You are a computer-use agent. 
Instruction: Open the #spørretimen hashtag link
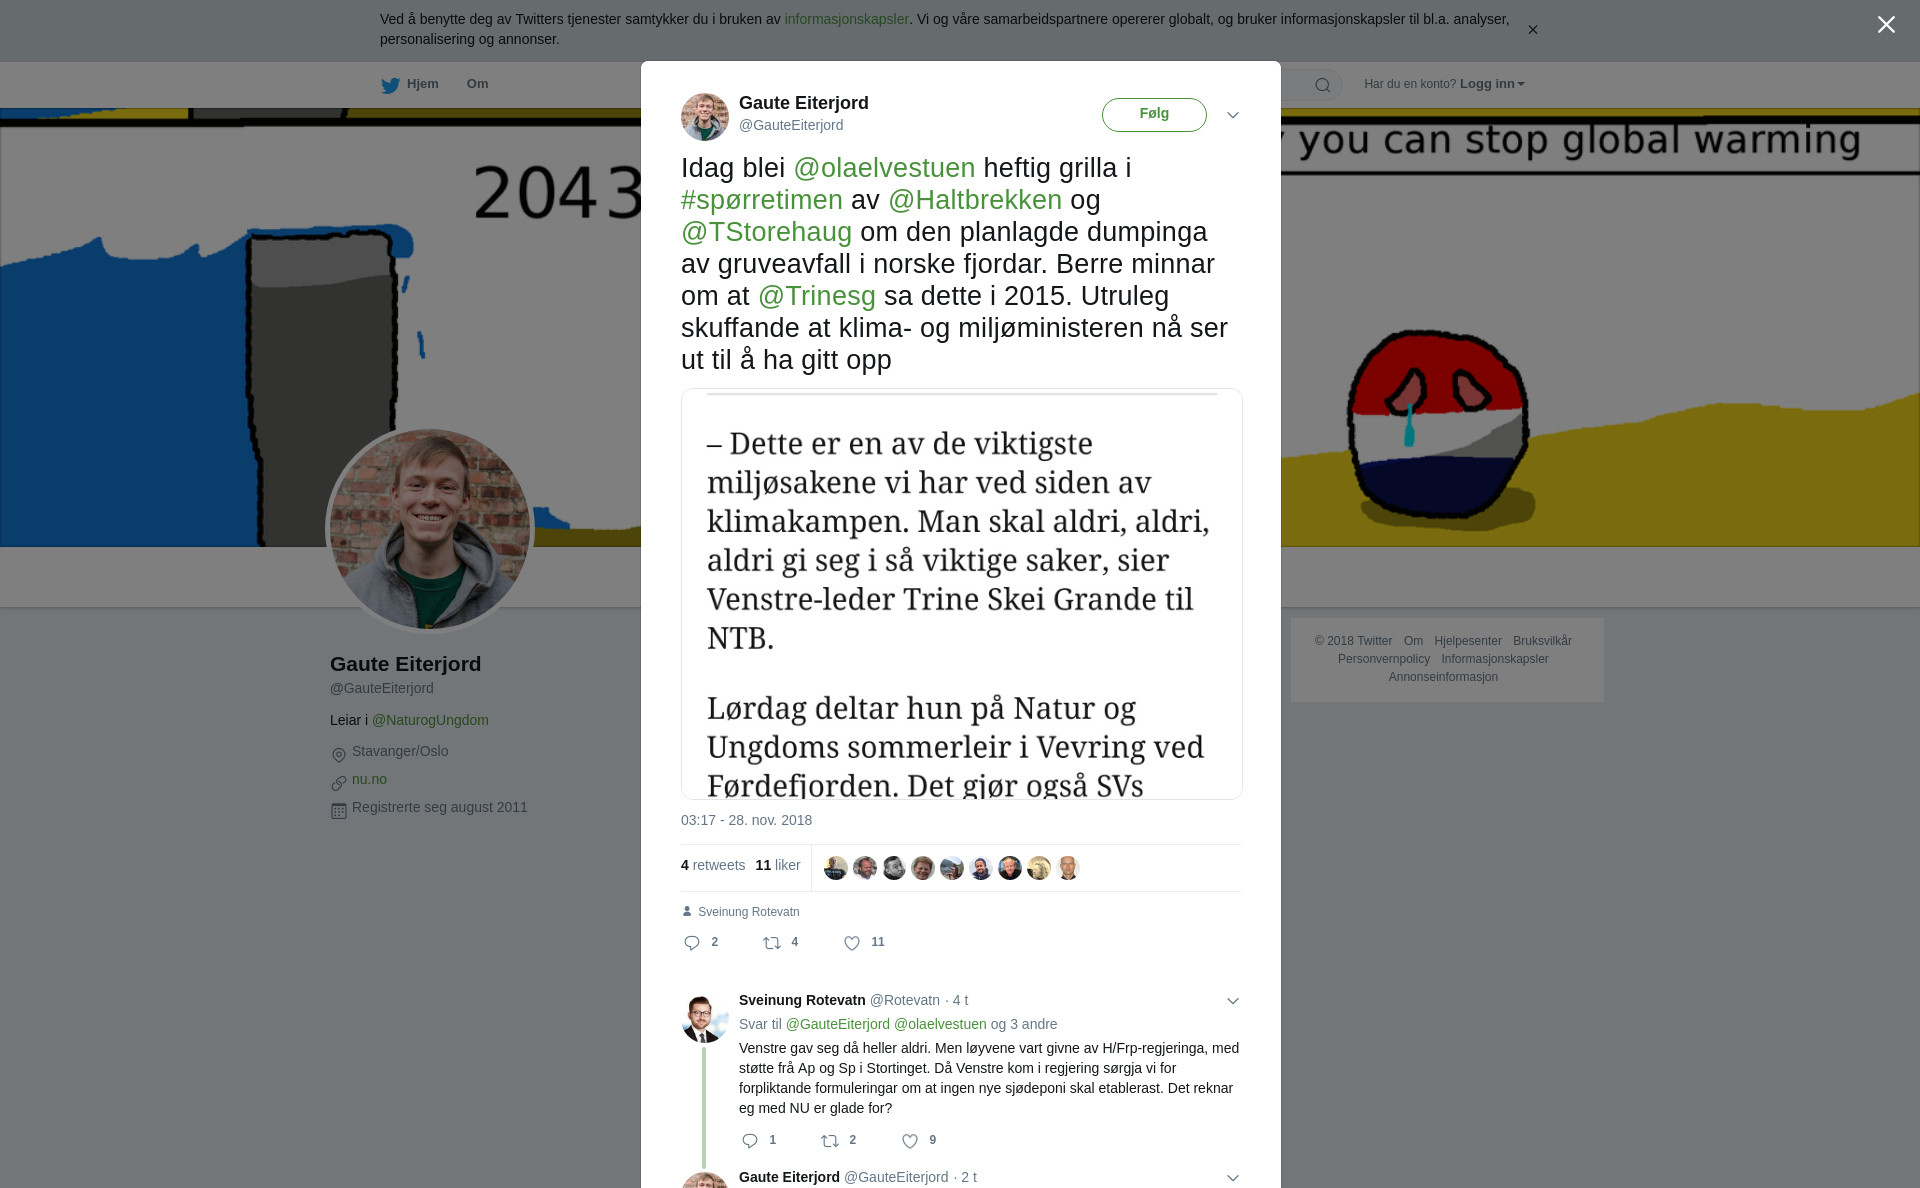point(762,200)
